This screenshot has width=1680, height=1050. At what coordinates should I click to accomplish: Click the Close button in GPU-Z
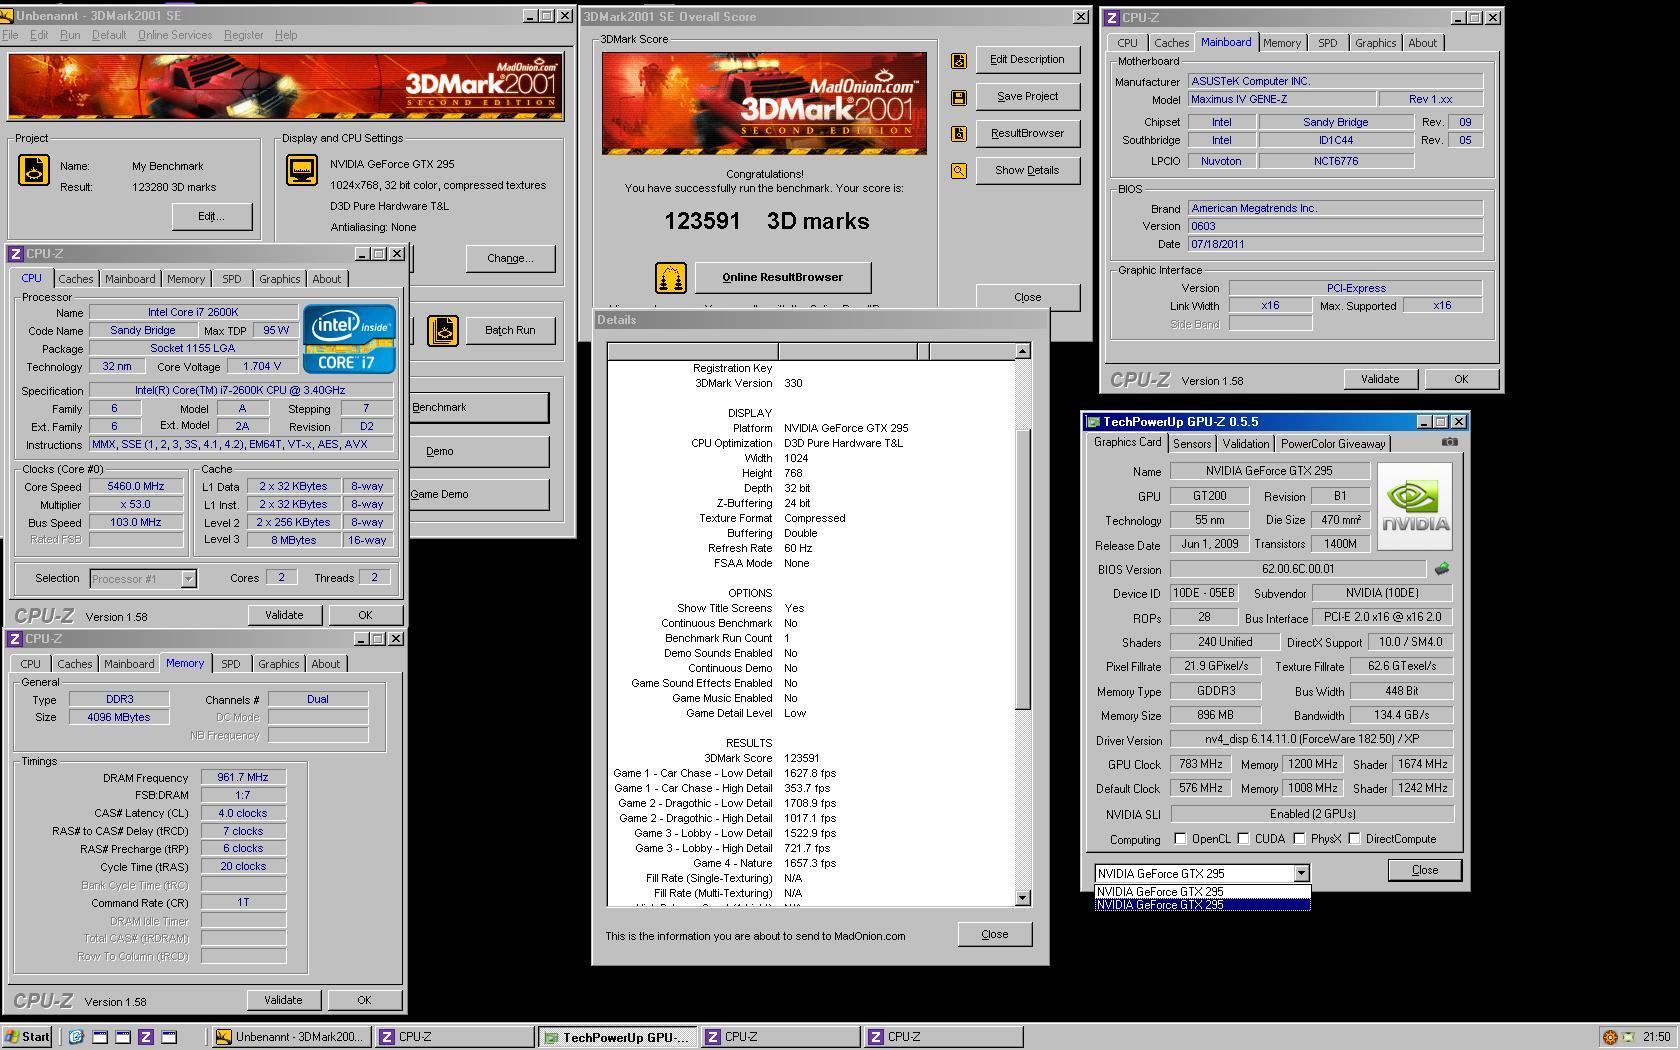point(1425,871)
